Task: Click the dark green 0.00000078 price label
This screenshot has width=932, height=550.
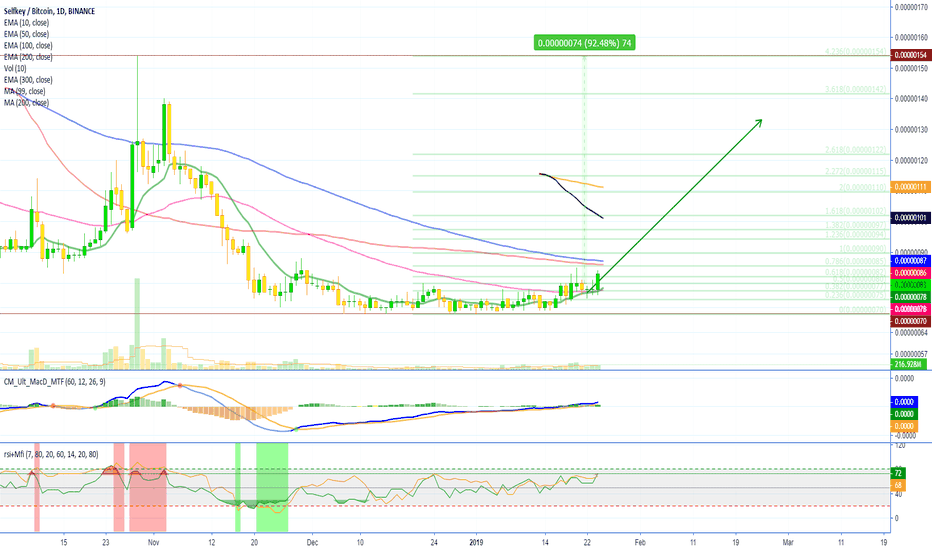Action: point(911,297)
